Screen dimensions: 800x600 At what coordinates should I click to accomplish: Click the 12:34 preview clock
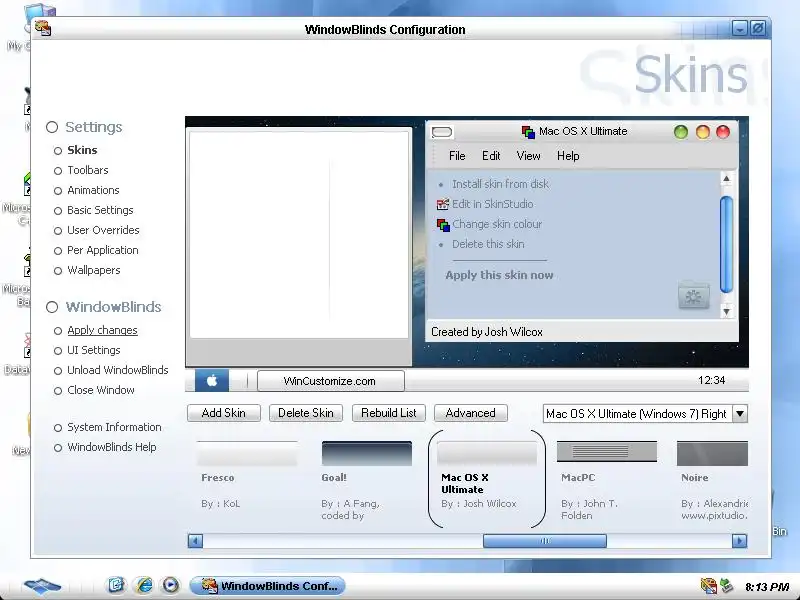(711, 380)
